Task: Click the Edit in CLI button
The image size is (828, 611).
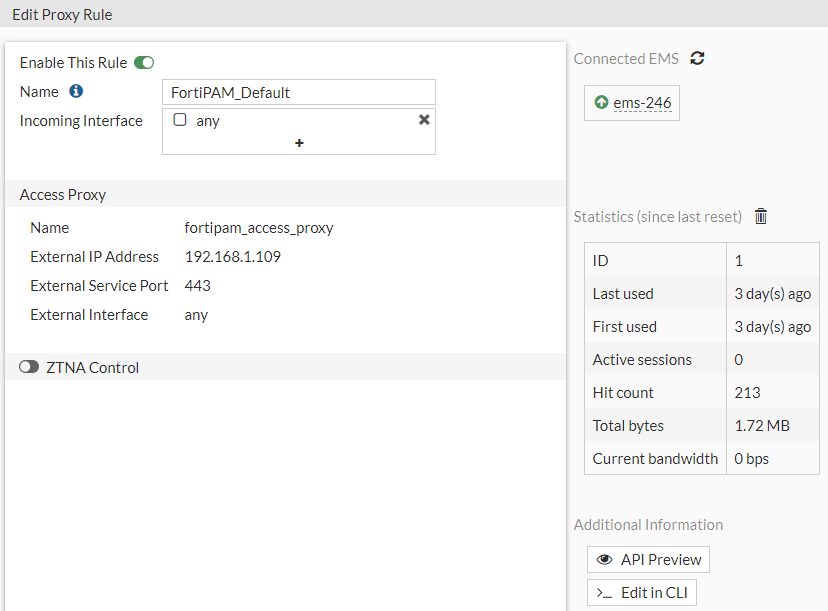Action: click(x=642, y=592)
